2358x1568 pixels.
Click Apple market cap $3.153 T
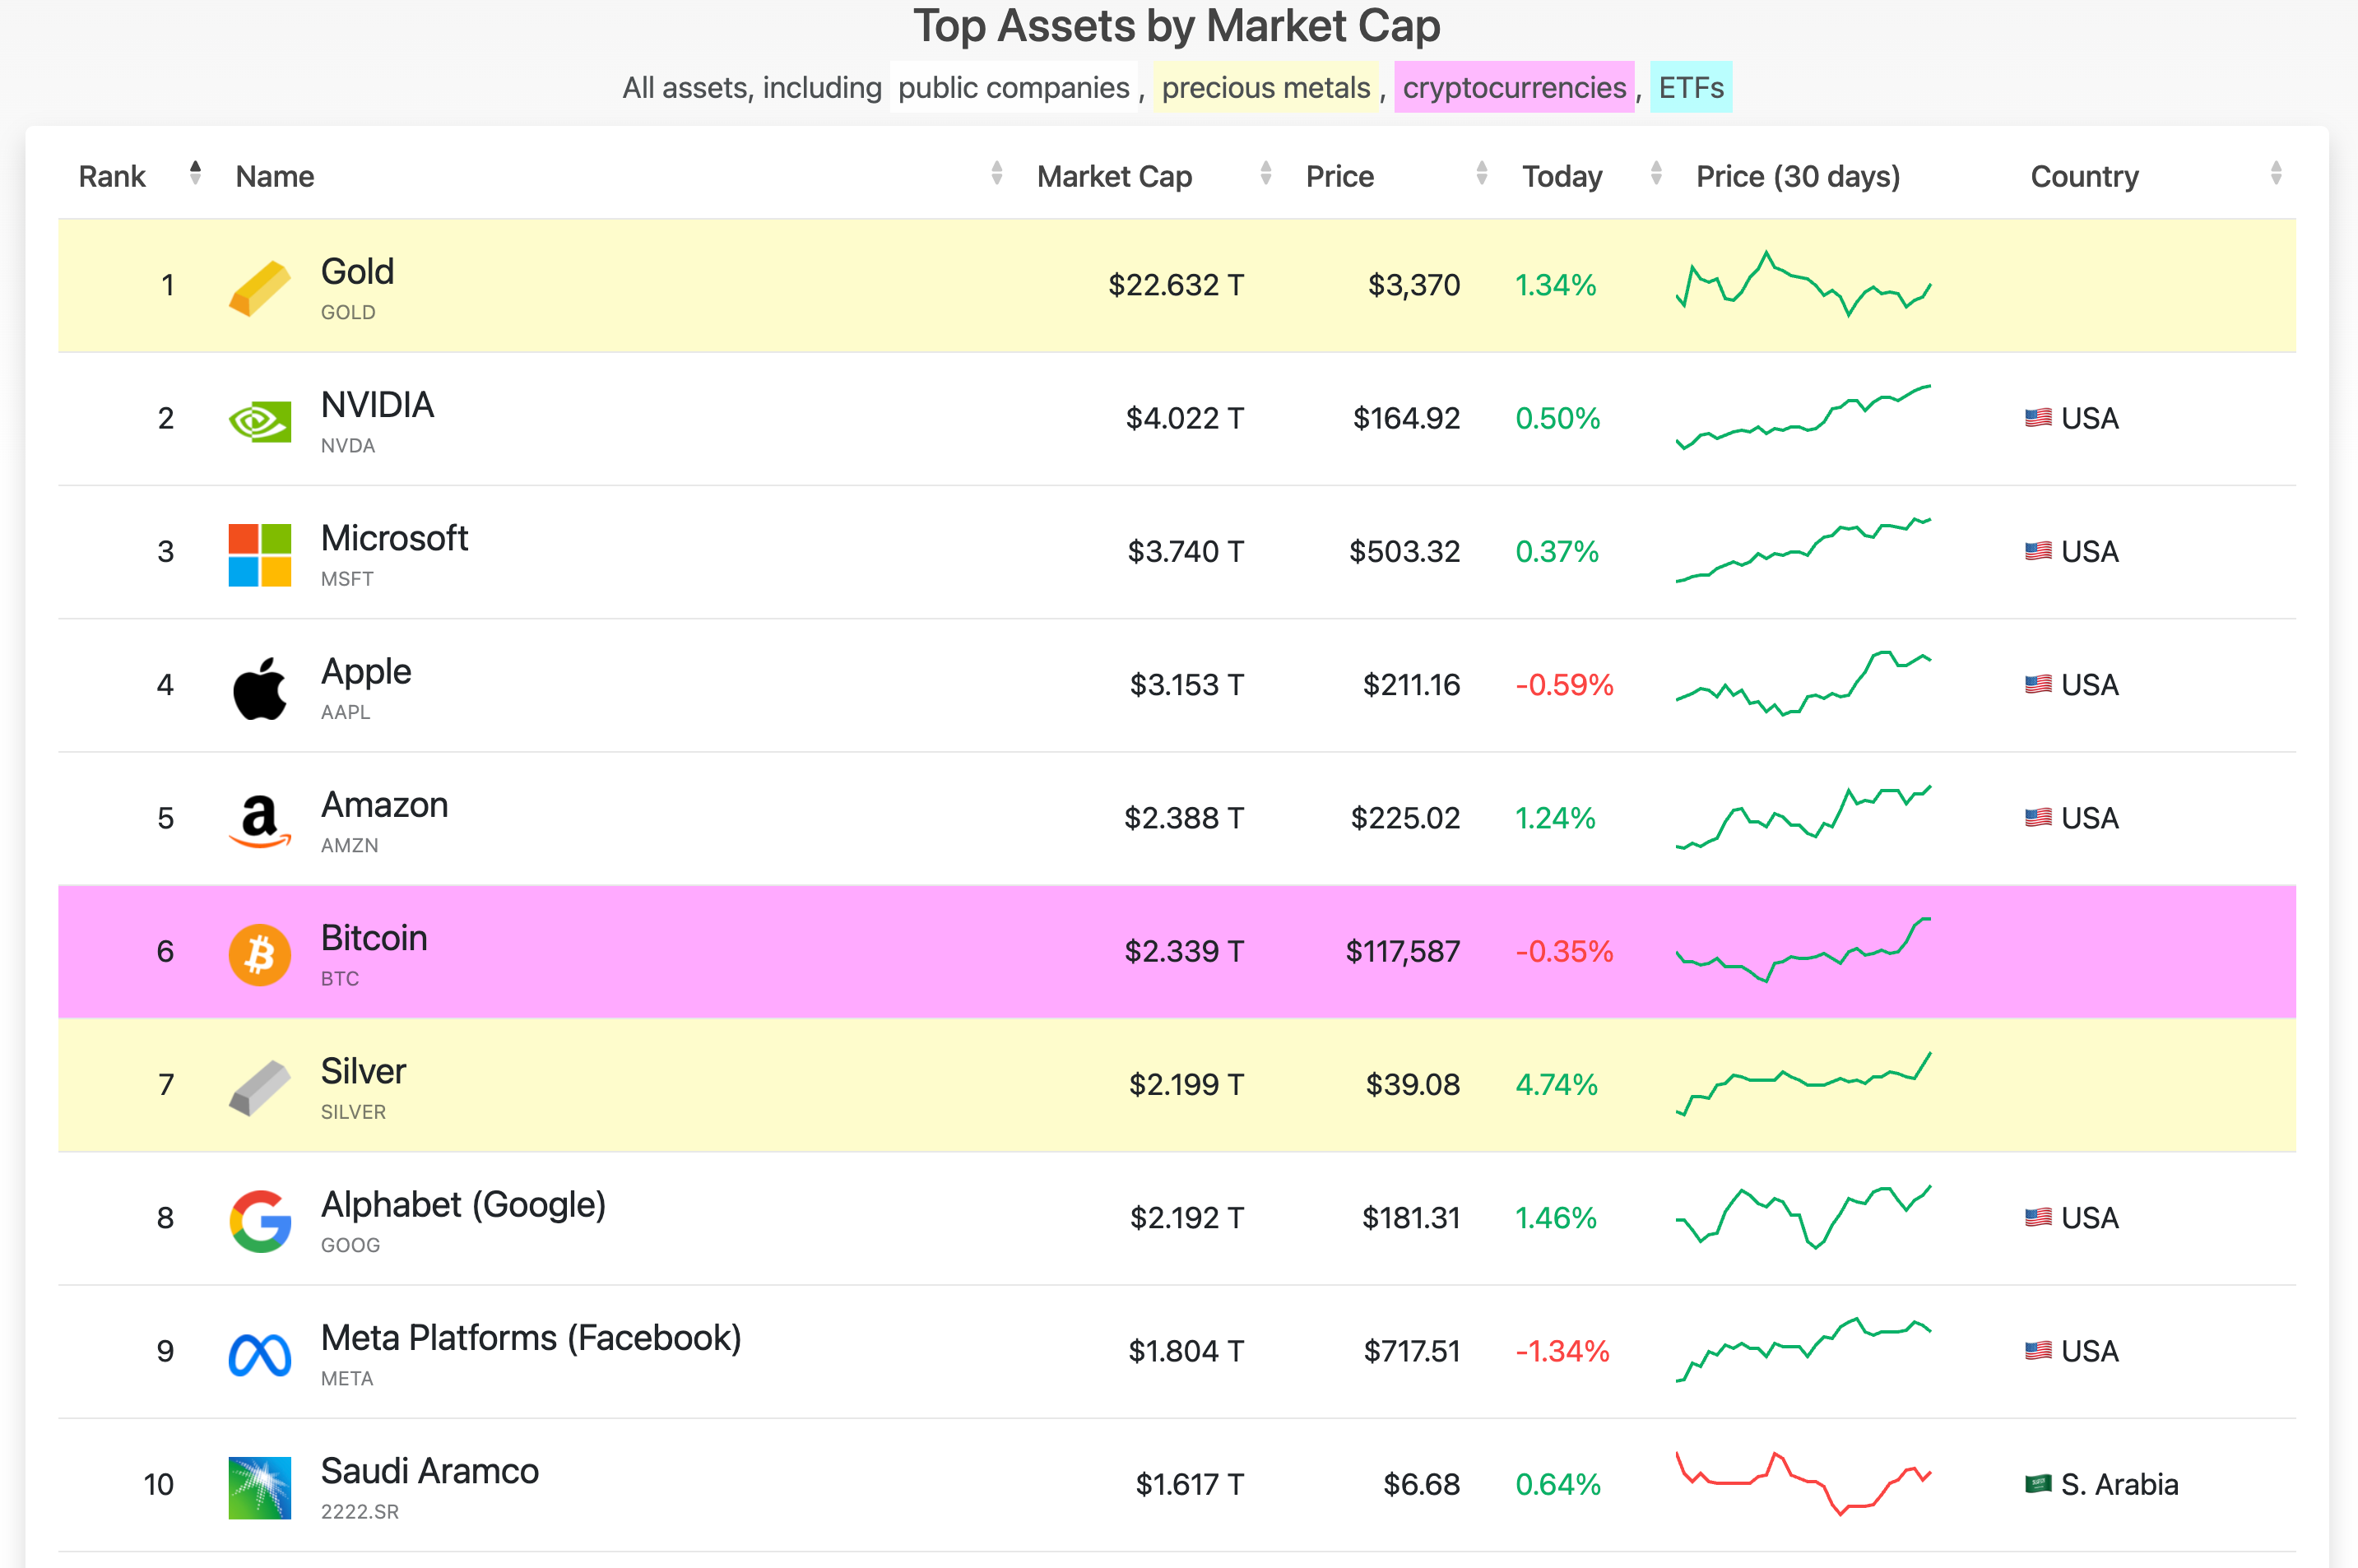pos(1187,685)
